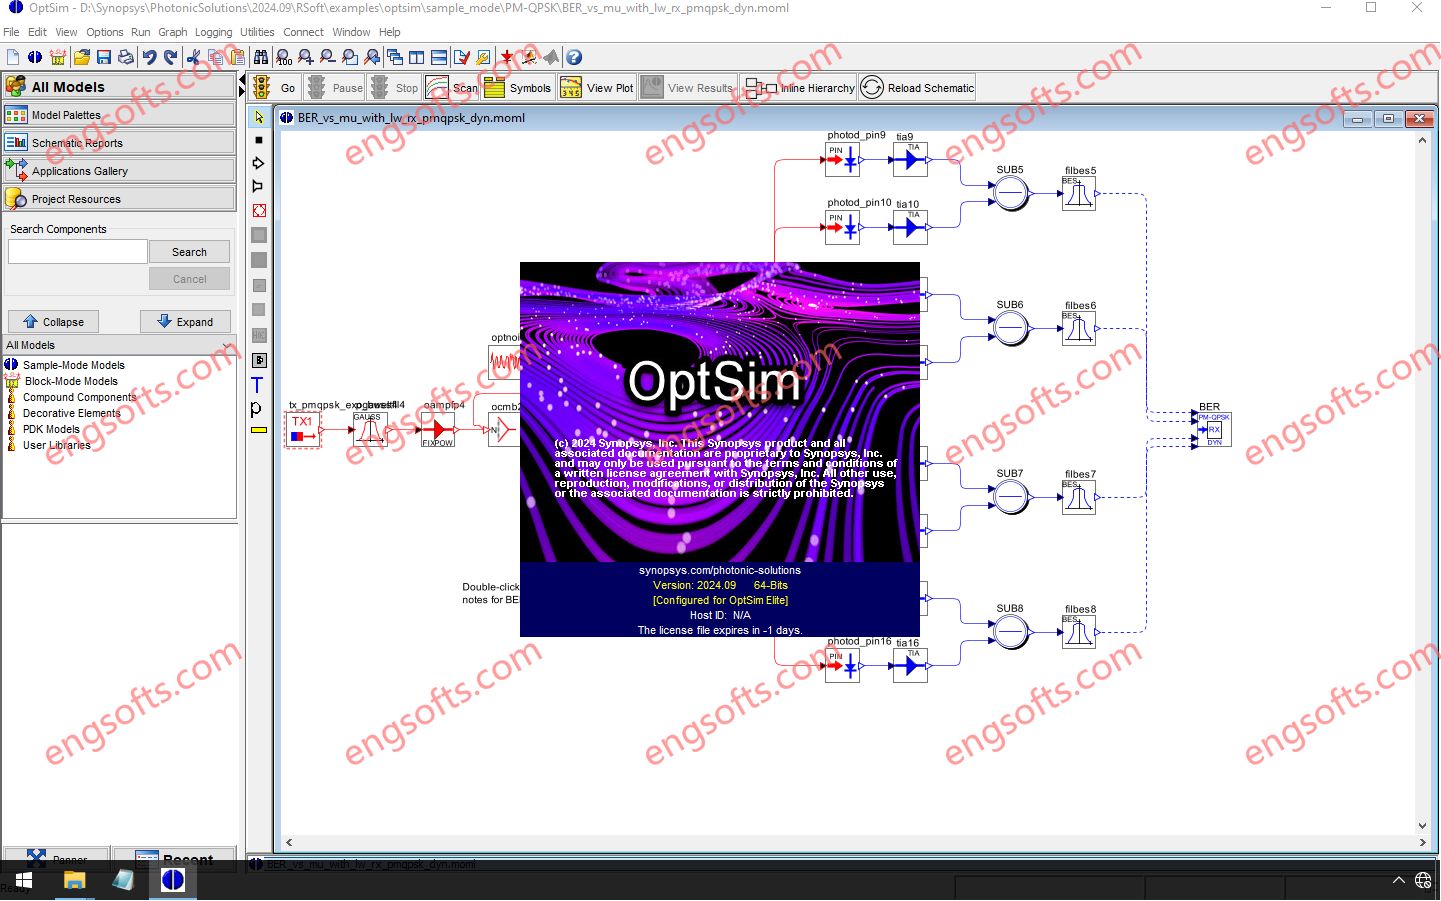This screenshot has width=1441, height=901.
Task: Click the binoculars Find icon
Action: click(261, 58)
